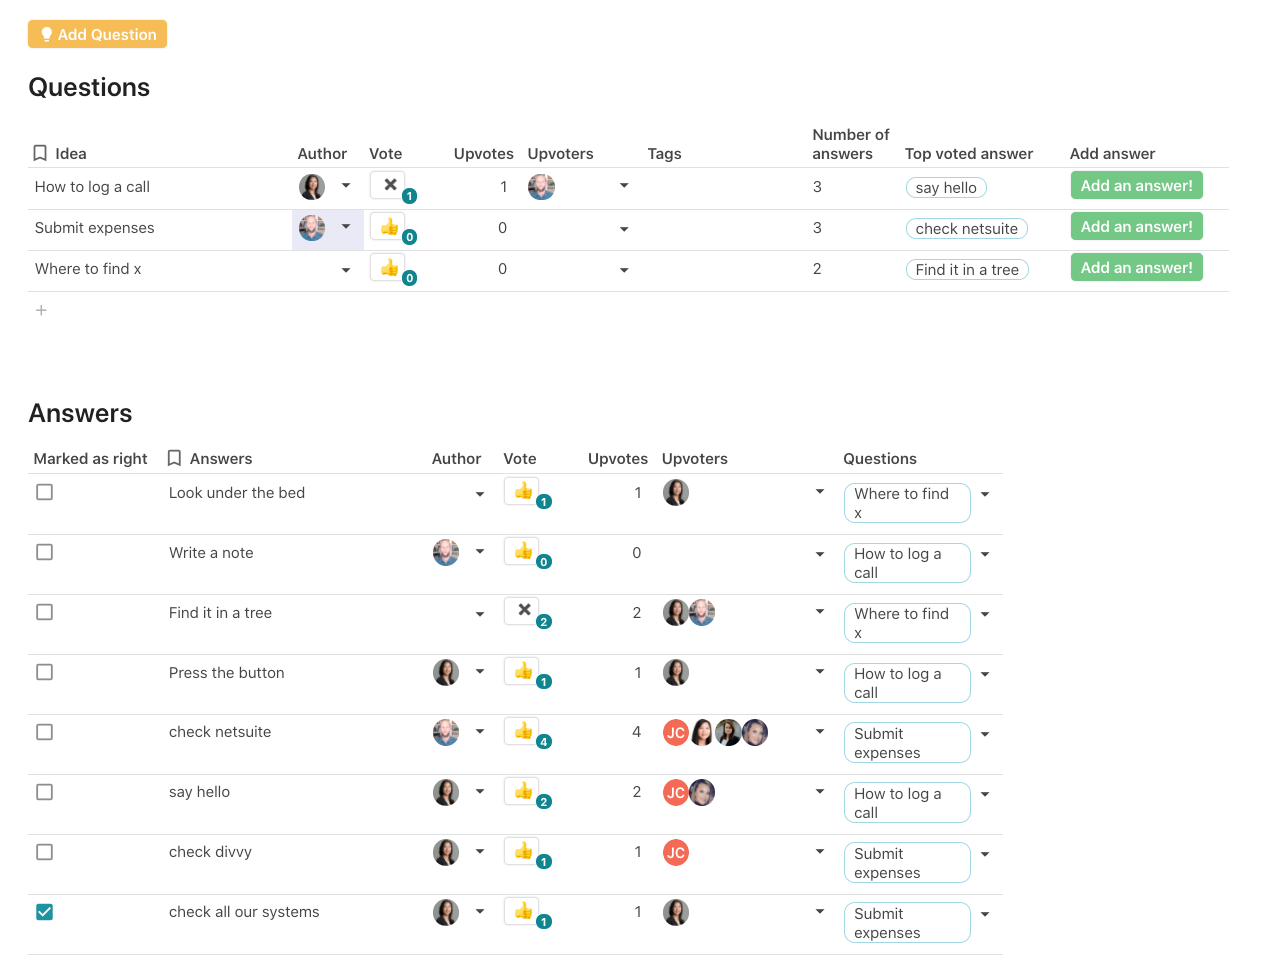
Task: Select the Press the button answer text
Action: (x=227, y=673)
